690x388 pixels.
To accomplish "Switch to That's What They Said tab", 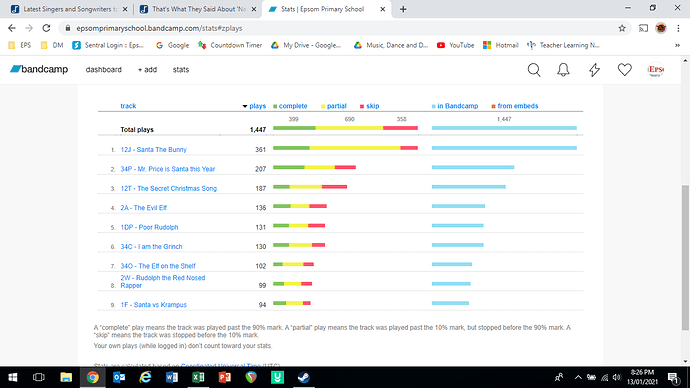I will [x=198, y=9].
